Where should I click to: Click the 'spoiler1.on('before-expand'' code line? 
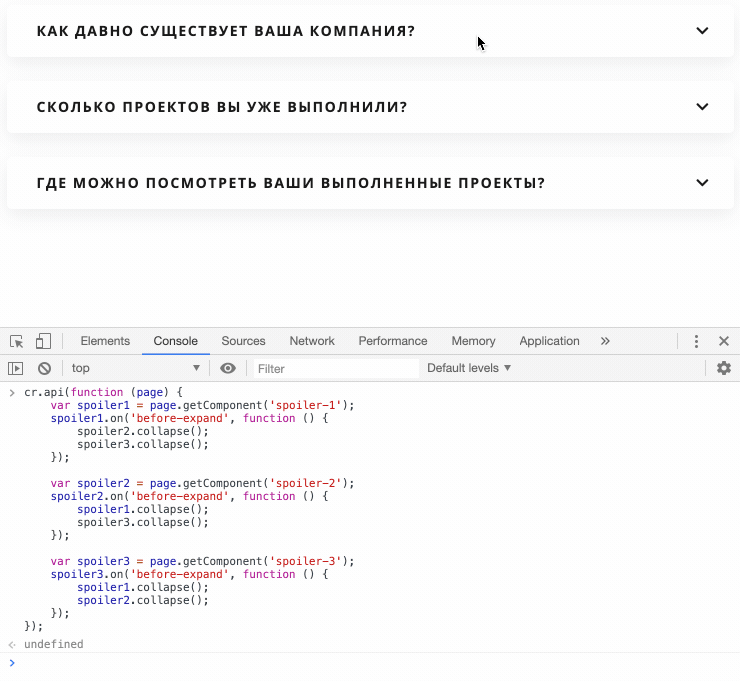point(189,419)
